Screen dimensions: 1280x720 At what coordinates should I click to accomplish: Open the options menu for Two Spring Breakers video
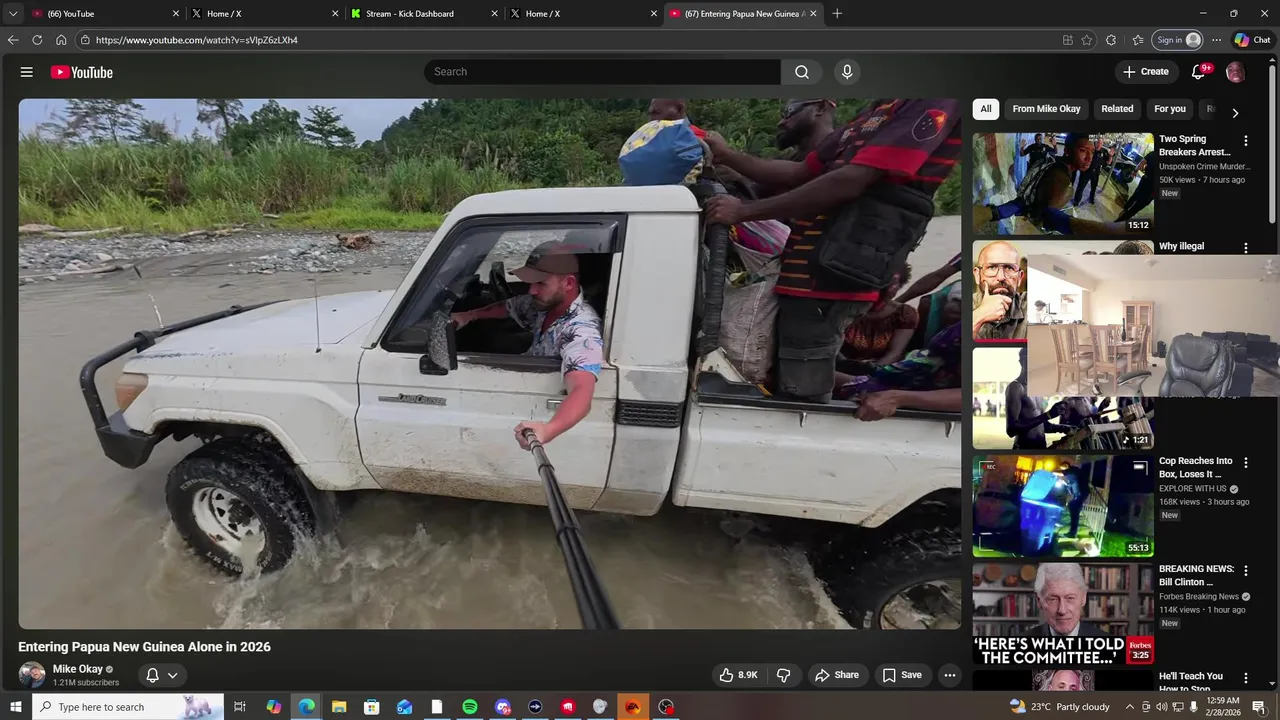tap(1245, 141)
